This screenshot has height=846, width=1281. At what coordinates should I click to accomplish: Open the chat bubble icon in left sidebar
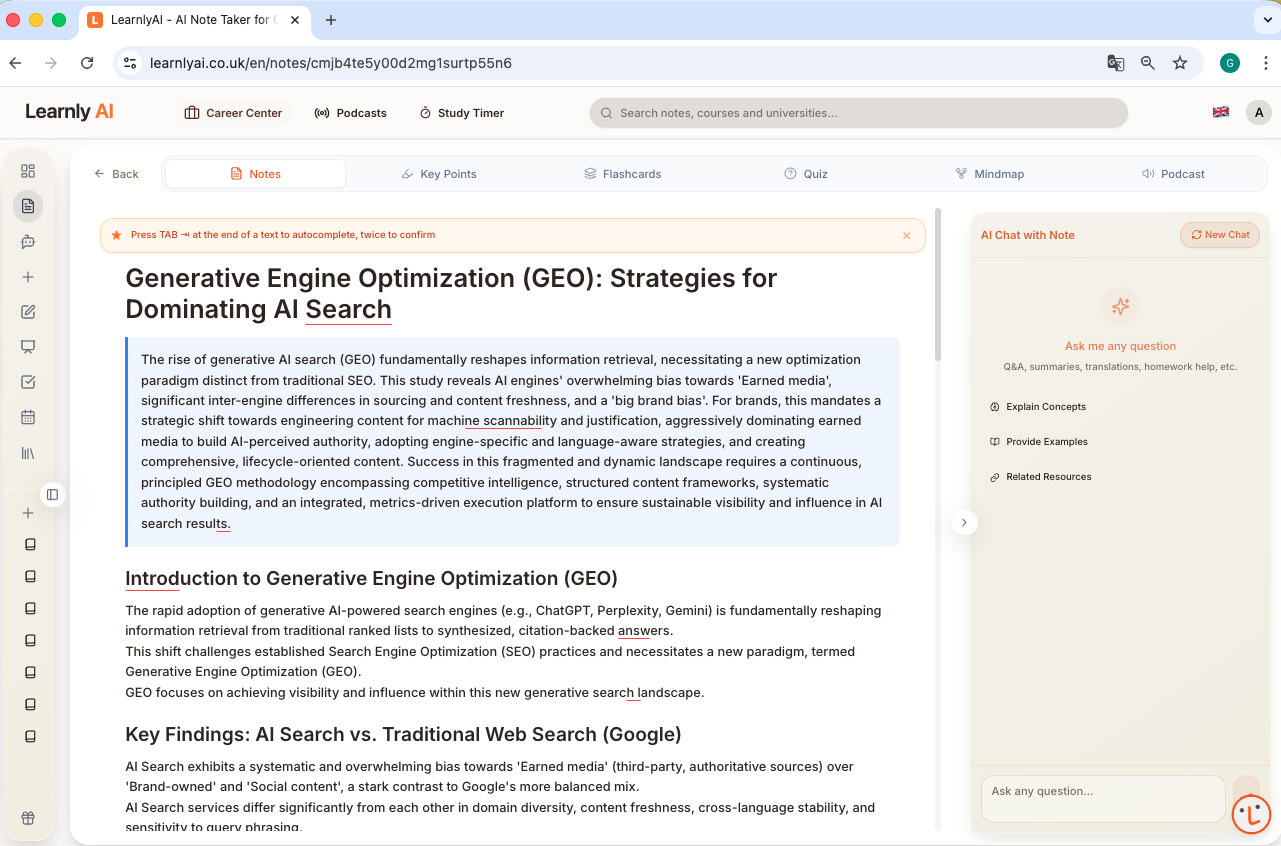28,241
